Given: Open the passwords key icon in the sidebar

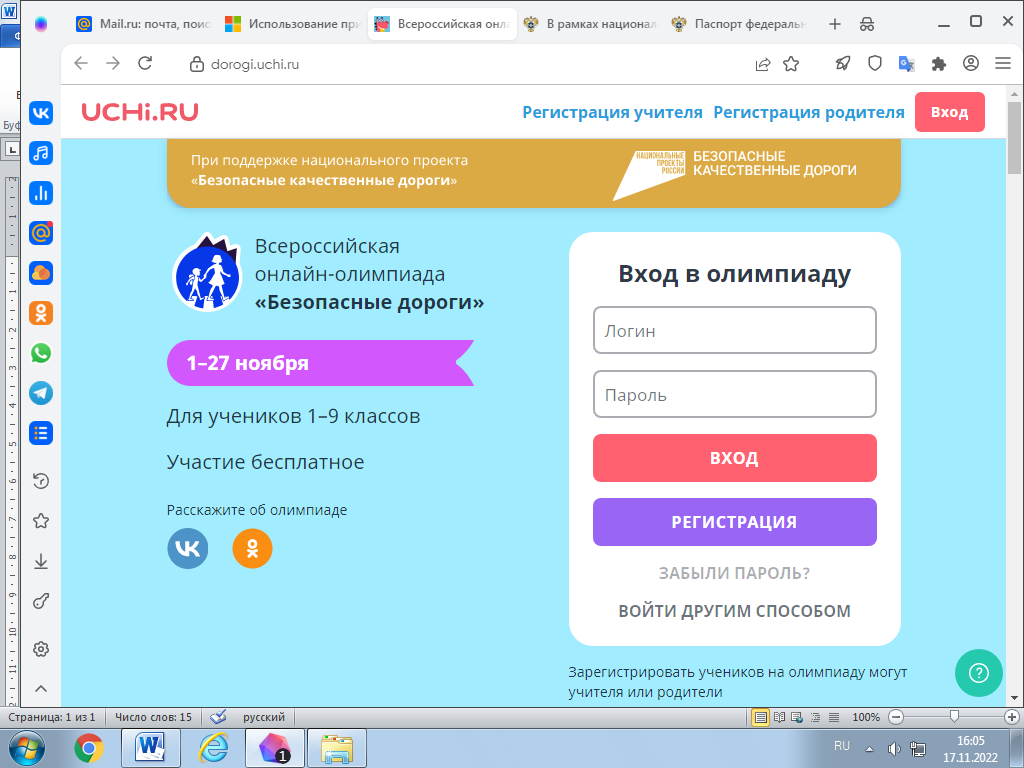Looking at the screenshot, I should [40, 601].
